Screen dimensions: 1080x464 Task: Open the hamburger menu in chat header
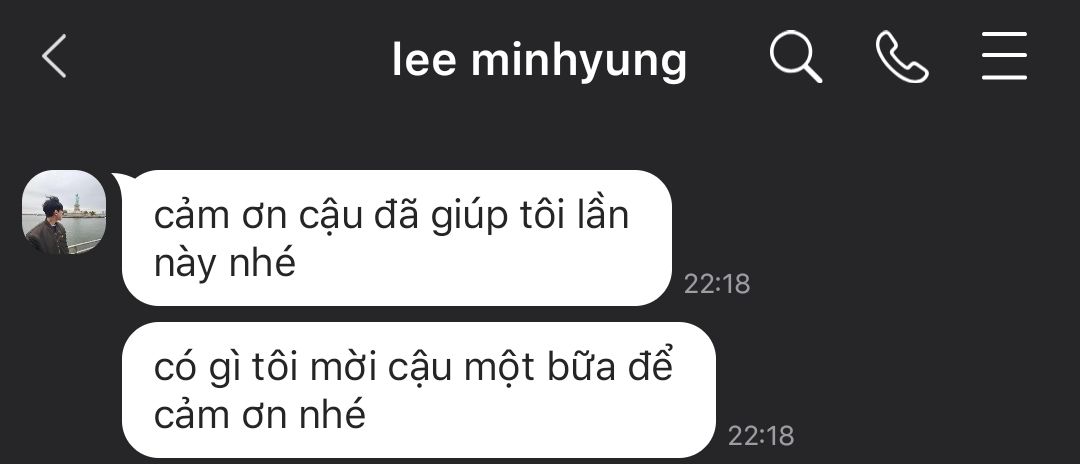pyautogui.click(x=1004, y=56)
